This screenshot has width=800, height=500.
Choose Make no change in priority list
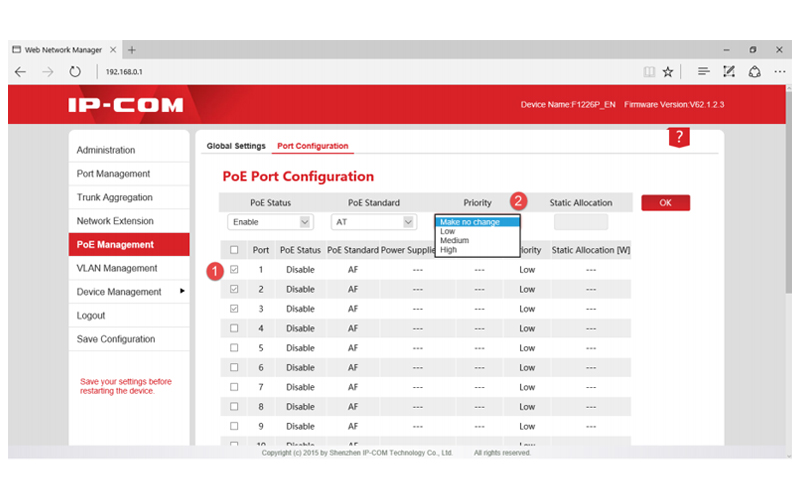pos(477,222)
